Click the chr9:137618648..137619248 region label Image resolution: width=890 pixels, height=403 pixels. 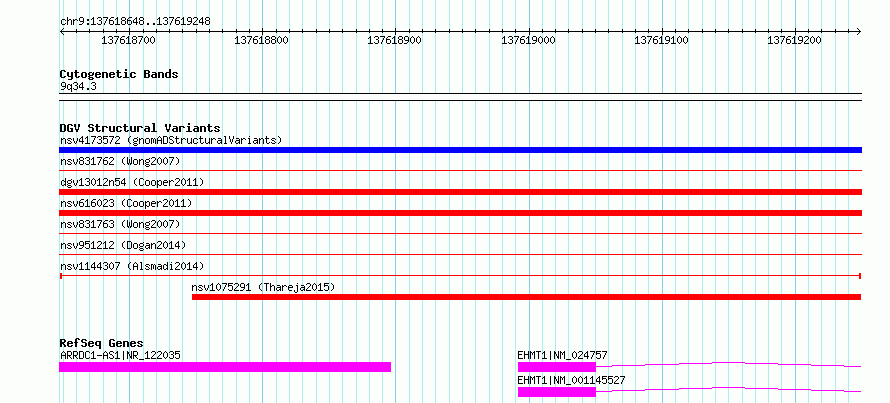pos(135,22)
